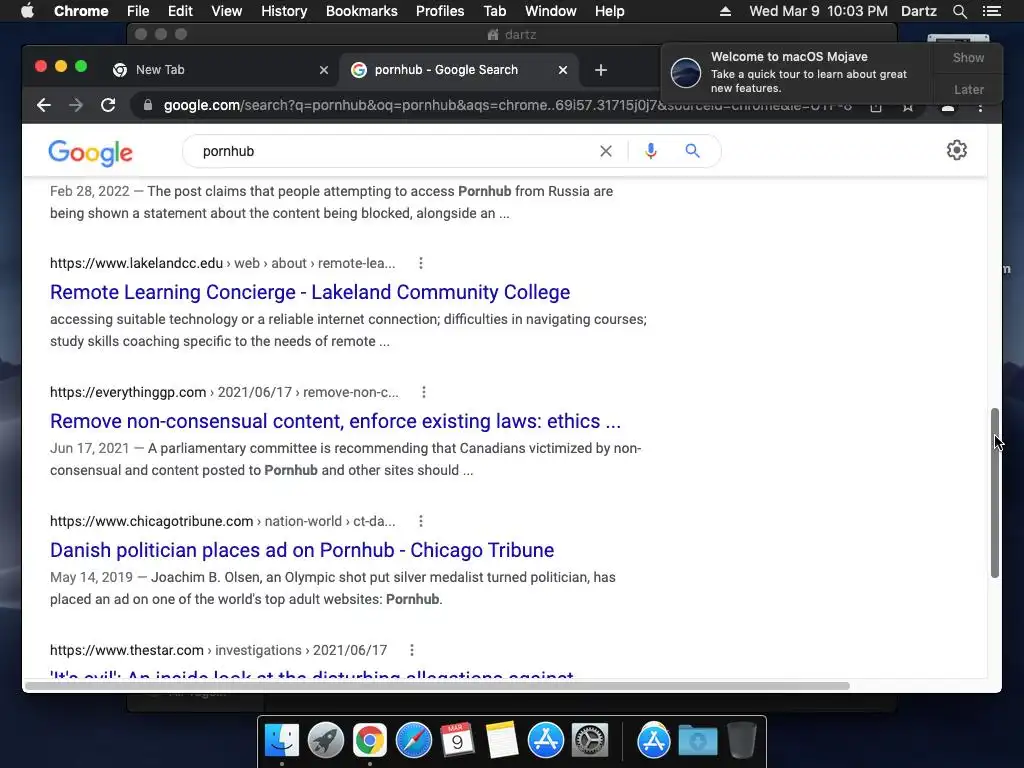Viewport: 1024px width, 768px height.
Task: Open System Preferences from the Dock
Action: coord(590,741)
